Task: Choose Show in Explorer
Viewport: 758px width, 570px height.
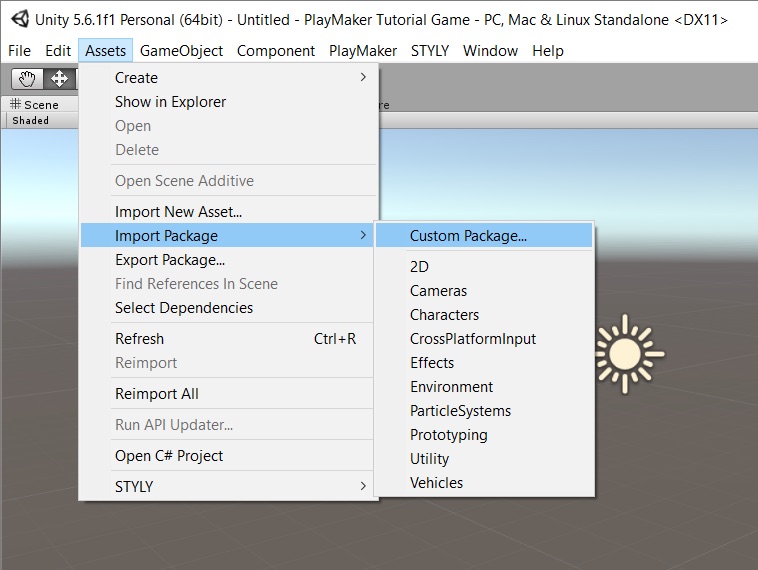Action: (228, 102)
